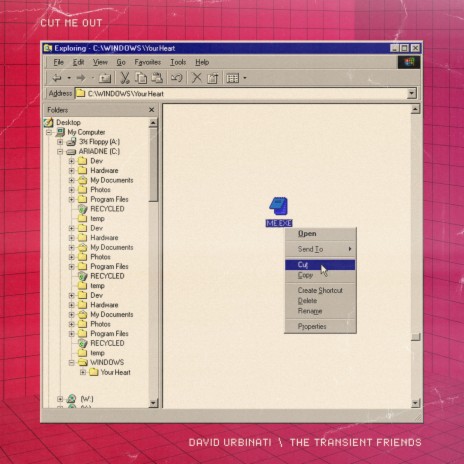This screenshot has height=464, width=464.
Task: Select the 3½ Floppy (A:) drive icon
Action: click(71, 142)
